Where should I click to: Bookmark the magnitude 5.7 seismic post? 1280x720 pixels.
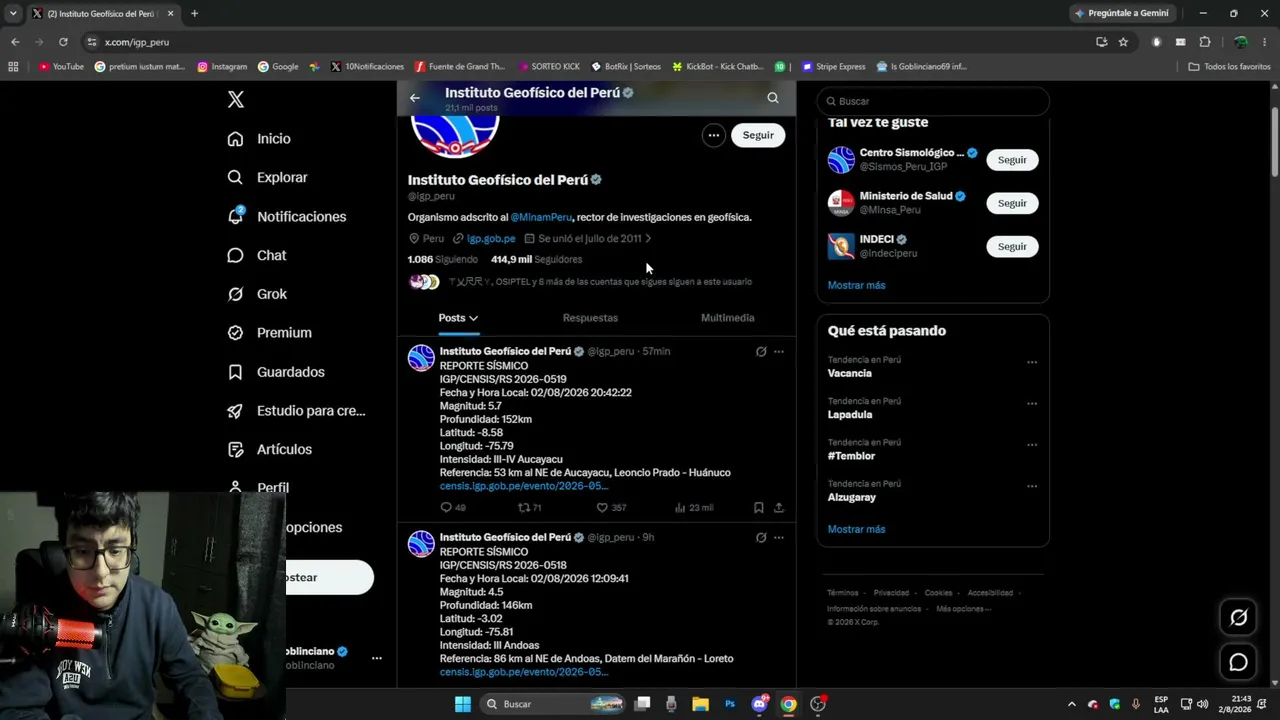759,508
